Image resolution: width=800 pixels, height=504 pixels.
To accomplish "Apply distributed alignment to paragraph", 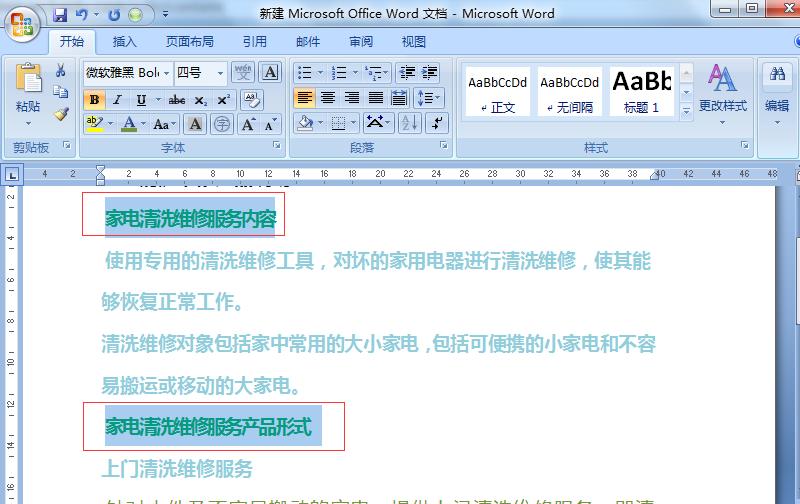I will point(399,97).
